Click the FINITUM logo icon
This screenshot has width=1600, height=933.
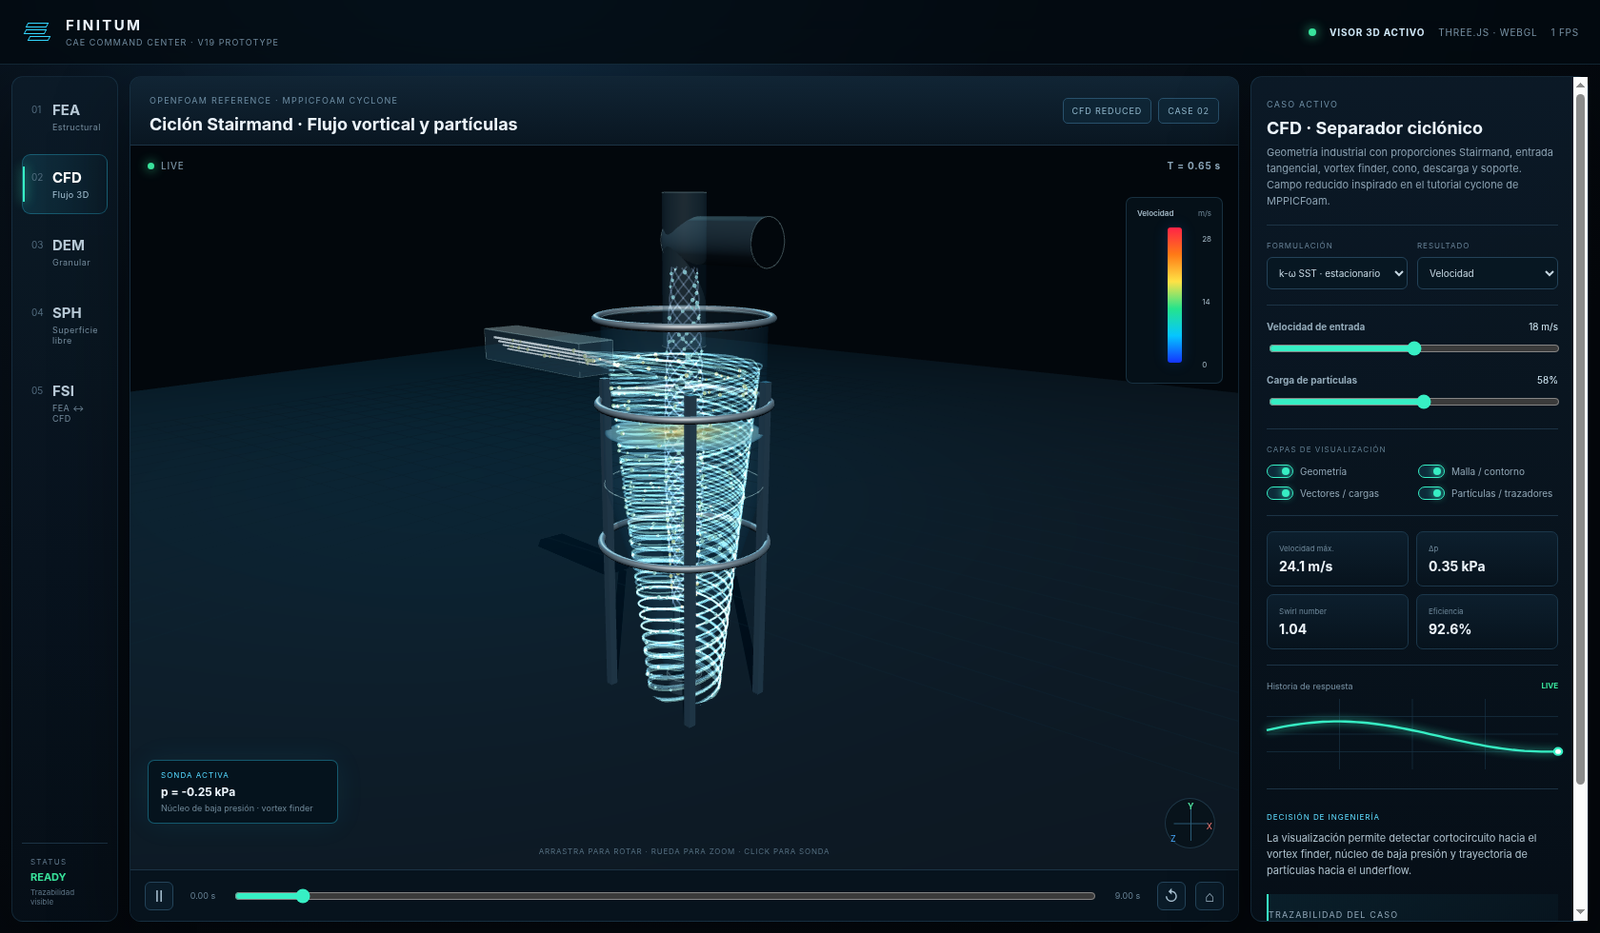point(37,33)
